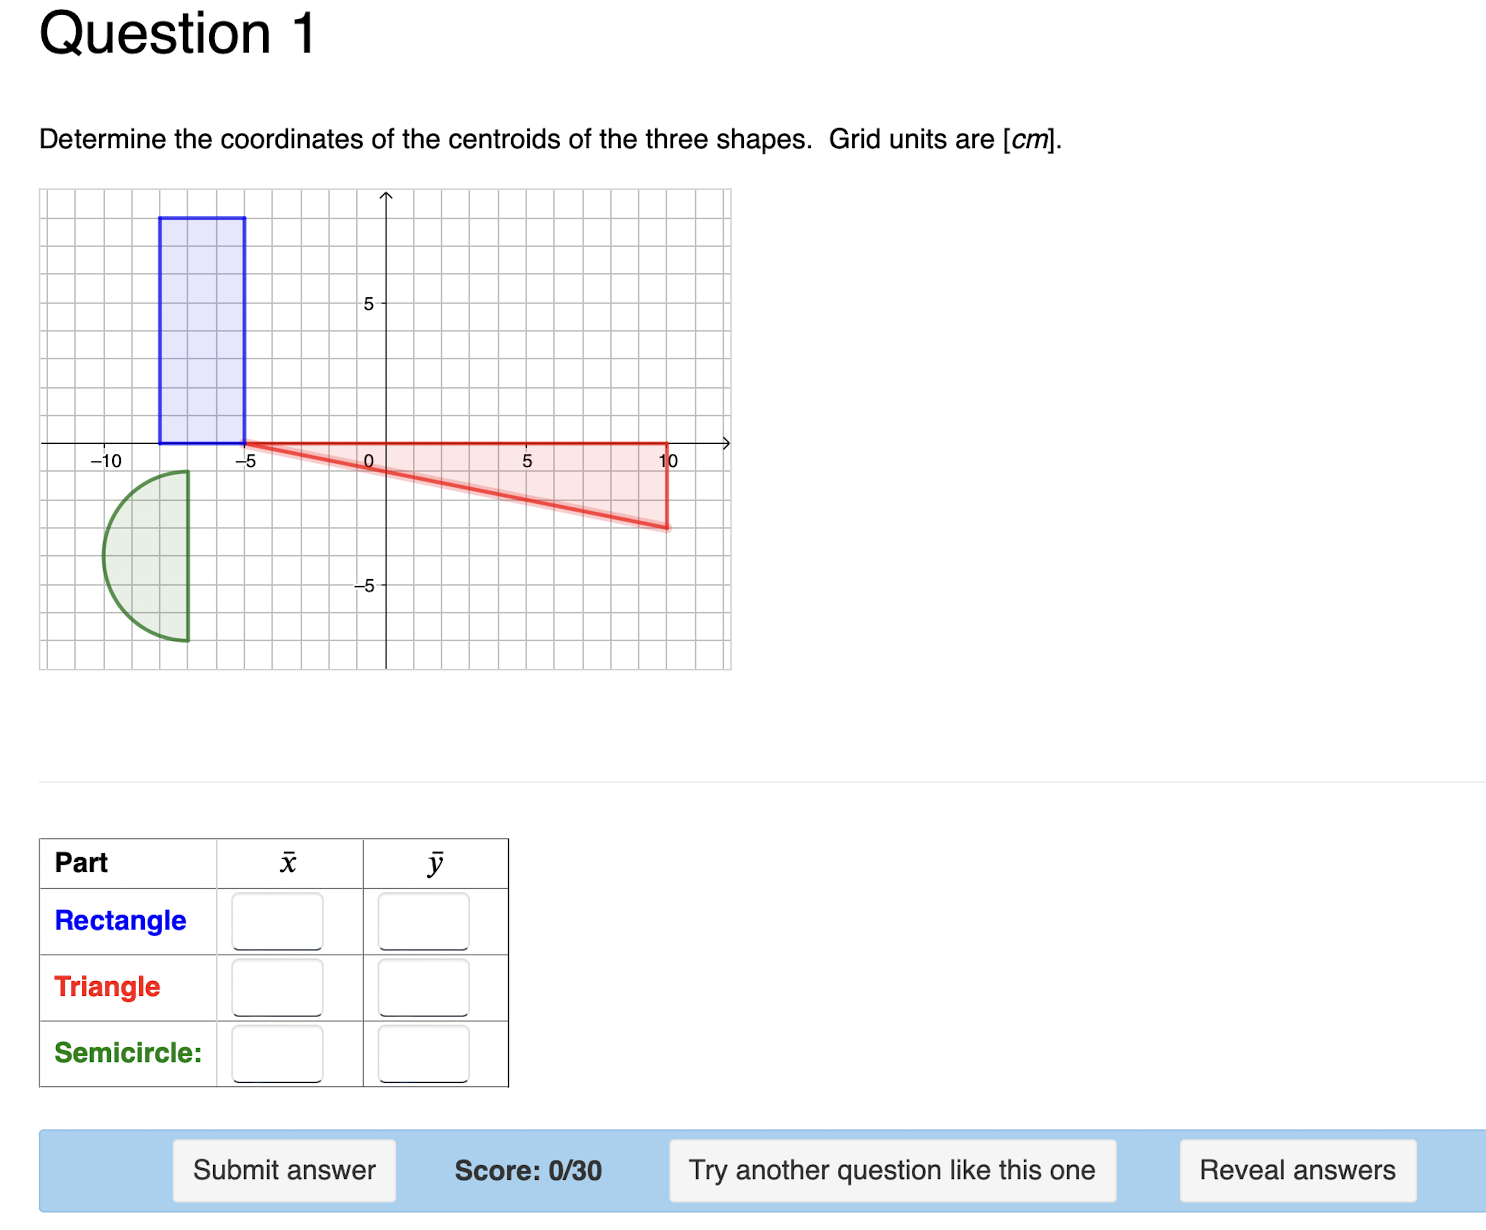The image size is (1486, 1230).
Task: Click the x̄ input field for Semicircle
Action: [276, 1052]
